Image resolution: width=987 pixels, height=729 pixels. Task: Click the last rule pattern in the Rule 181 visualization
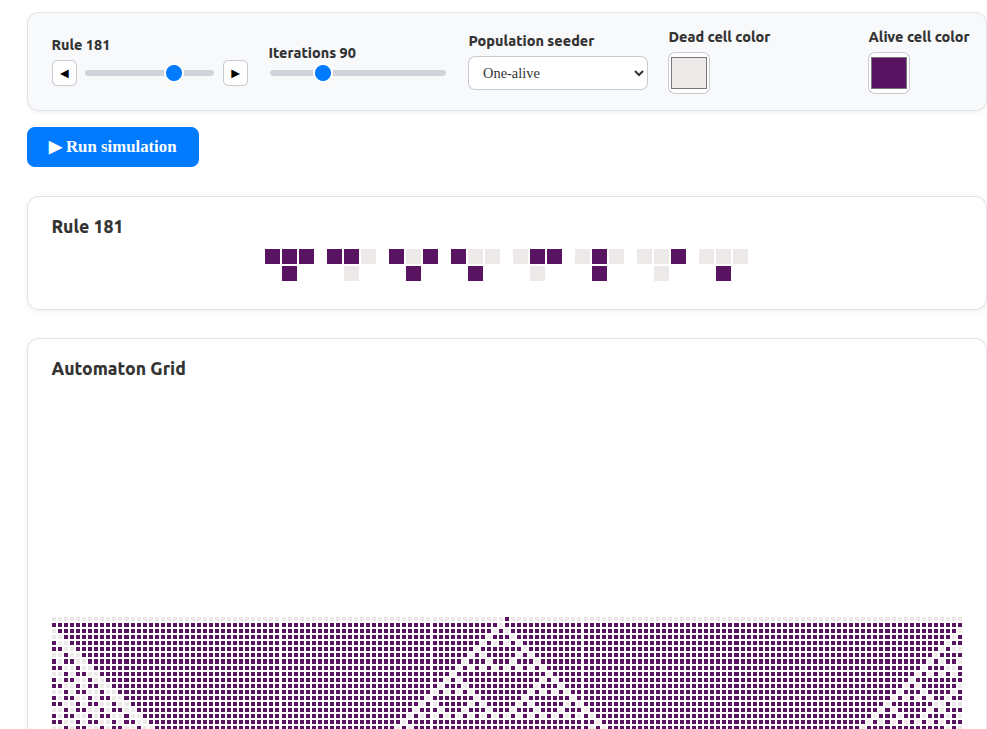tap(723, 256)
